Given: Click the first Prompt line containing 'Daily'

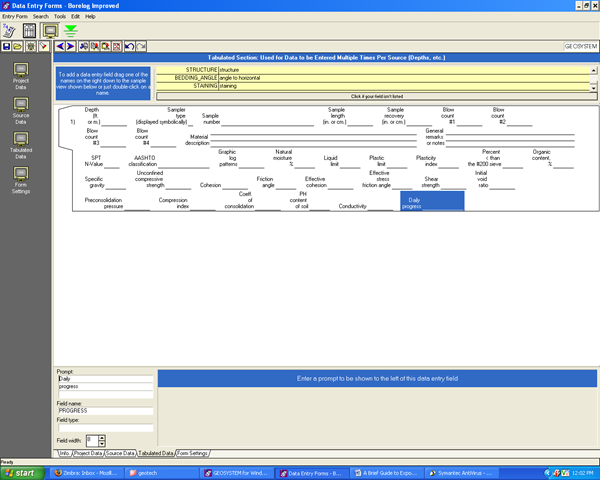Looking at the screenshot, I should [106, 379].
